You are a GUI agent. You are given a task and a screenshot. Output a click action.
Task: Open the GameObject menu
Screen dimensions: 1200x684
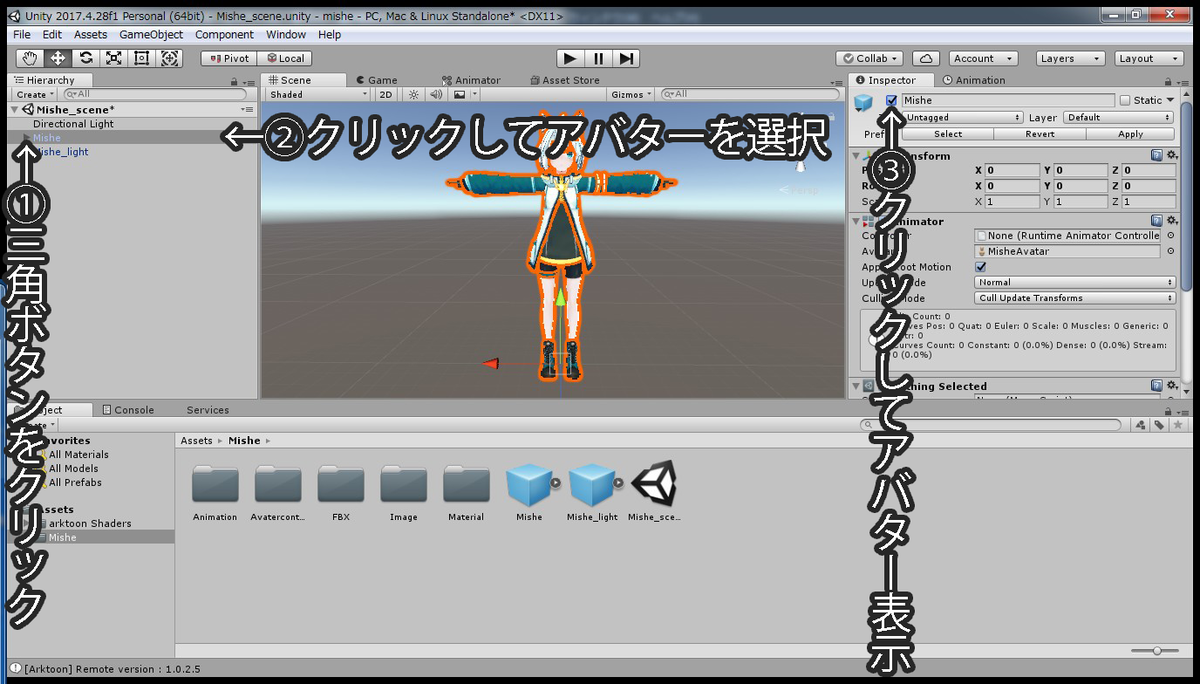pyautogui.click(x=151, y=34)
